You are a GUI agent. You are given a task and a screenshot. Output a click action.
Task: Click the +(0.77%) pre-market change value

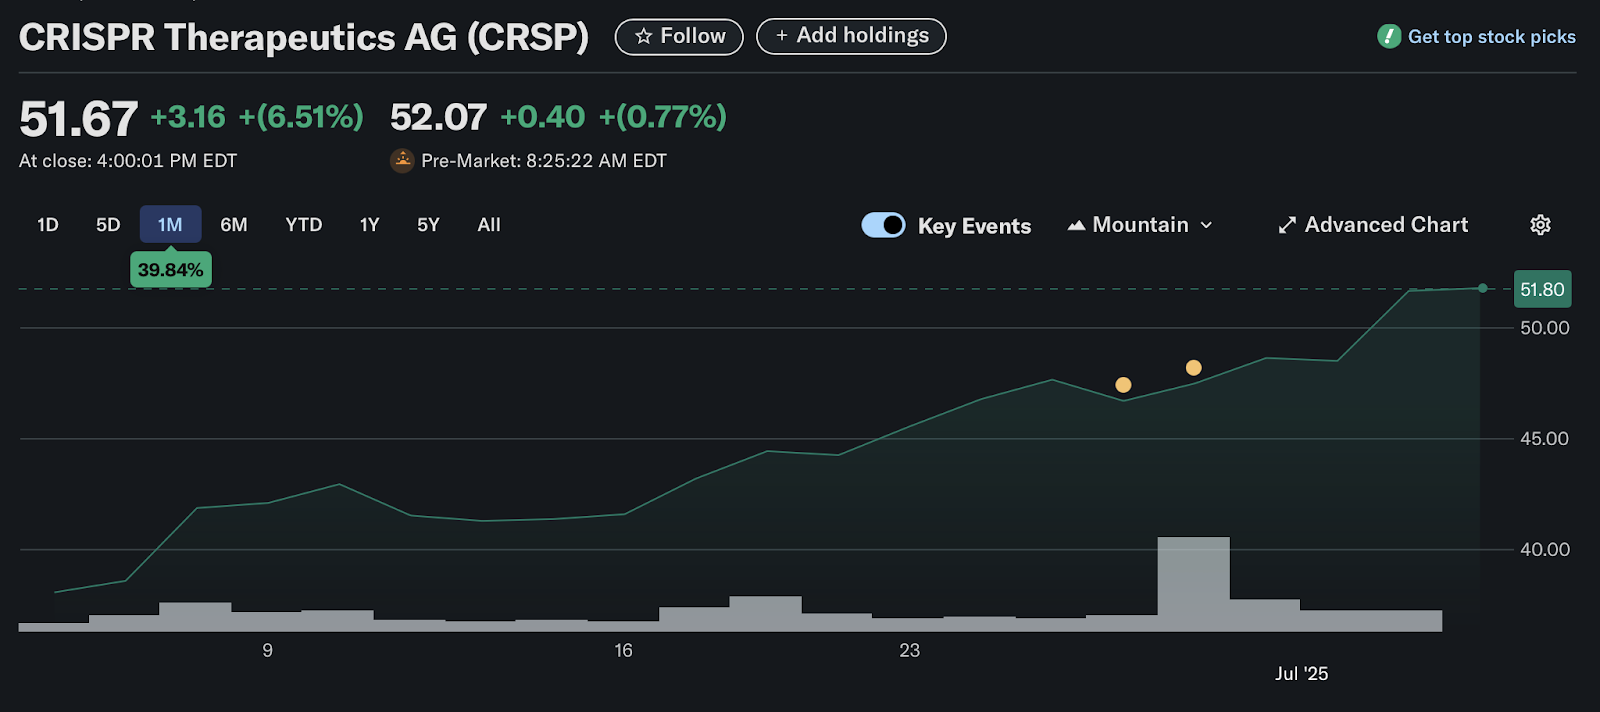click(663, 117)
